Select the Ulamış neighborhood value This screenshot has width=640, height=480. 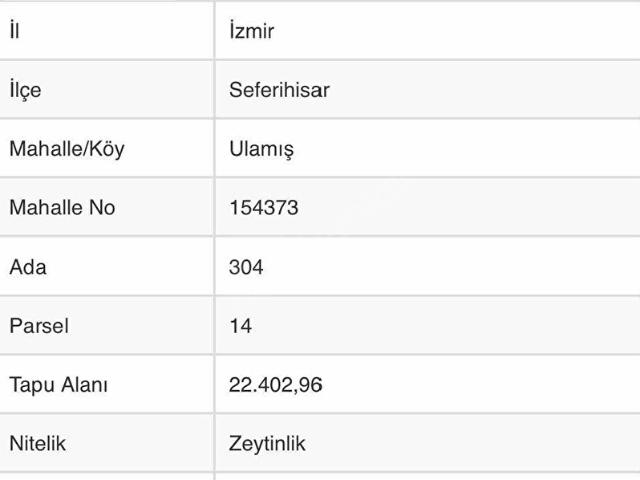261,149
